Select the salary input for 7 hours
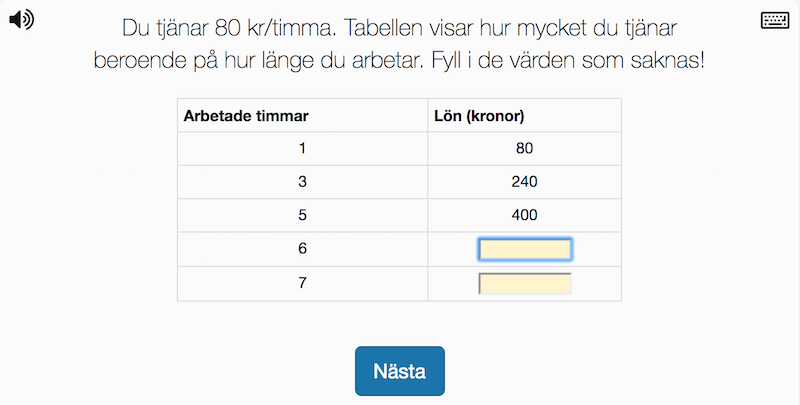This screenshot has width=800, height=405. 524,284
